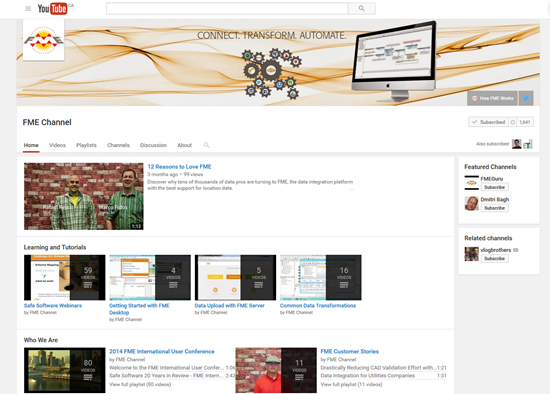Click by FME Channel under Common Data Transformations

coord(296,313)
